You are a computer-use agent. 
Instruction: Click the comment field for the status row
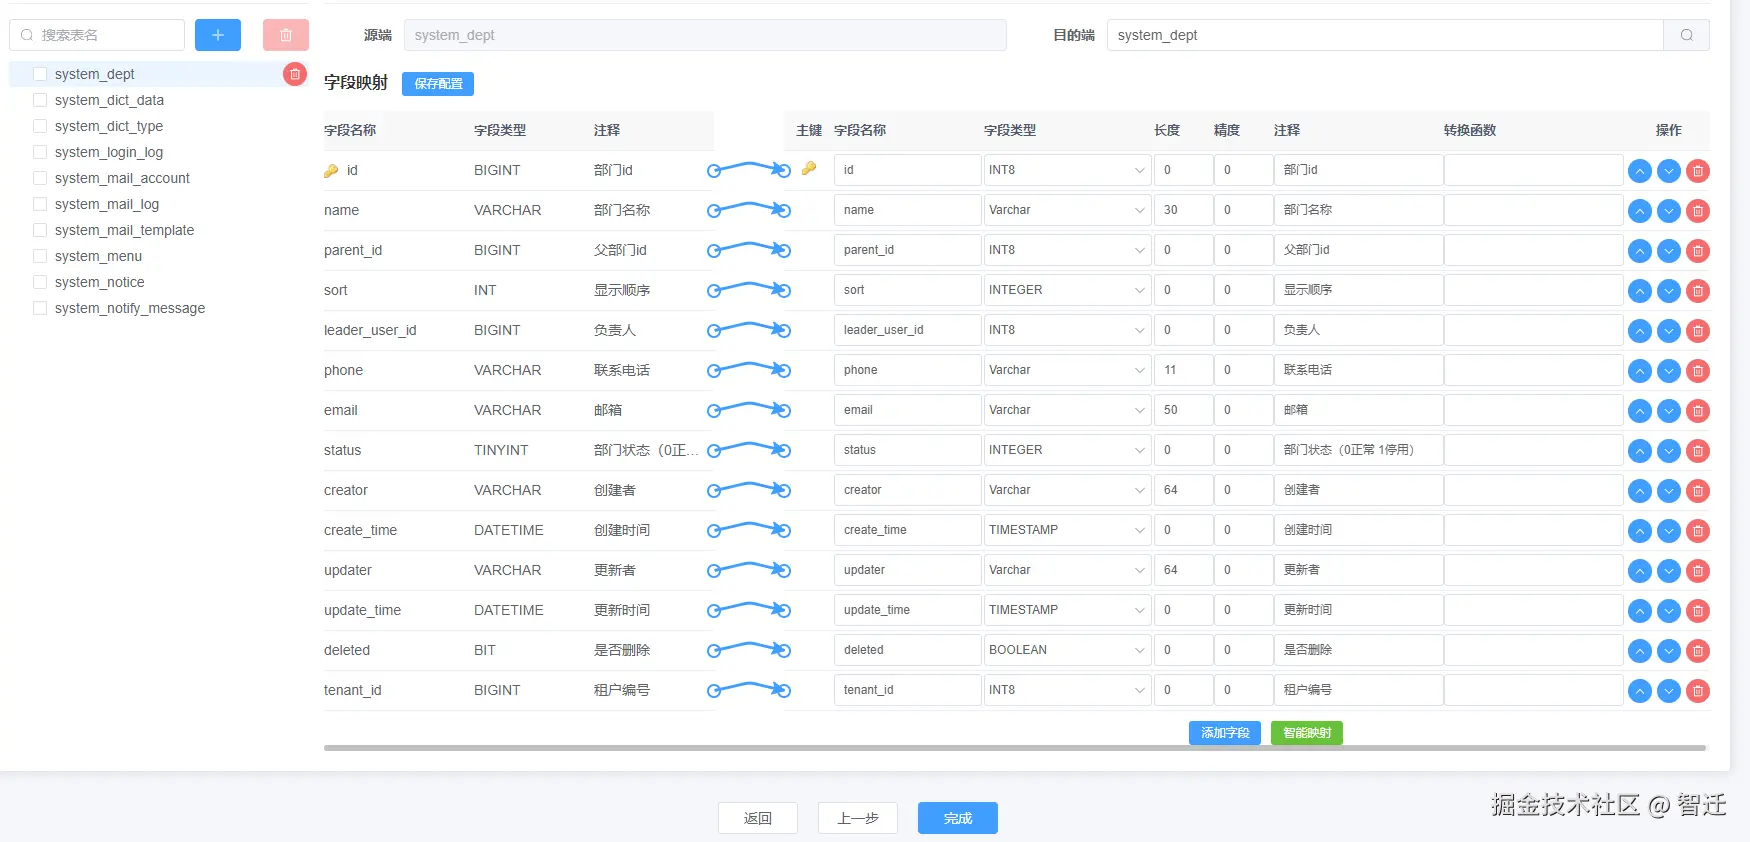click(x=1358, y=450)
